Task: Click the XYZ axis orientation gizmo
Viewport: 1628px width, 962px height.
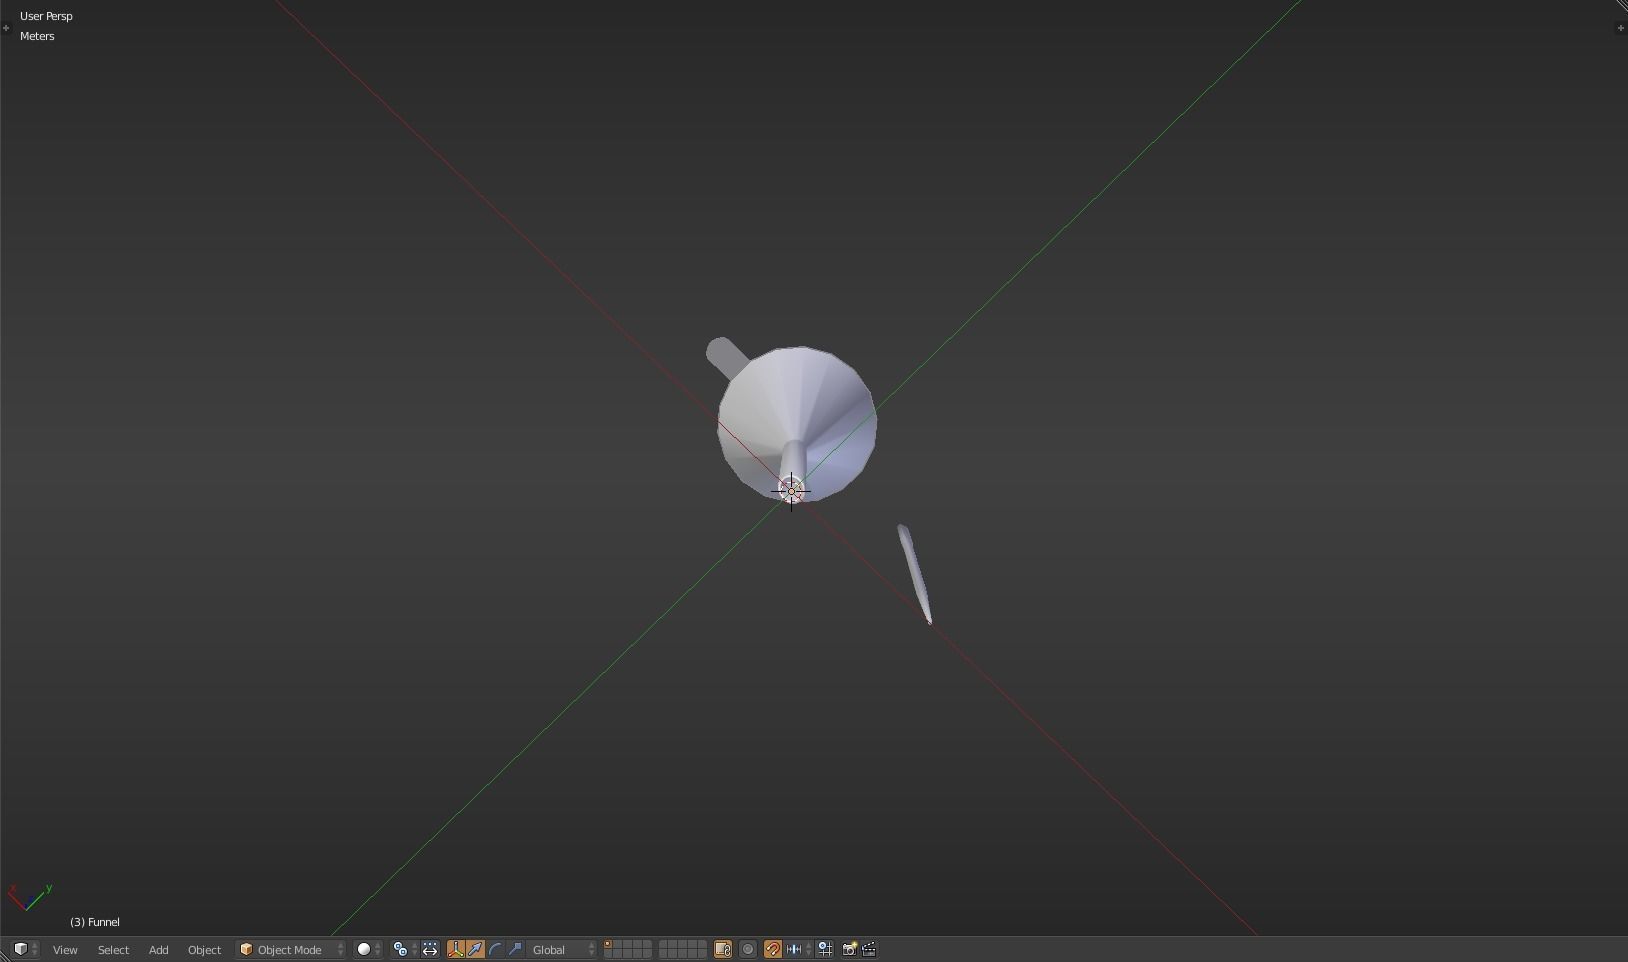Action: point(29,897)
